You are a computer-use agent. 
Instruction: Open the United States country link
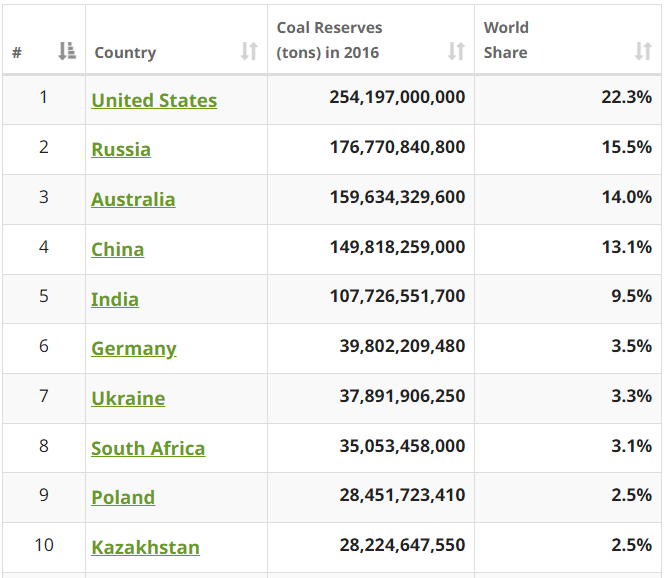click(x=154, y=100)
